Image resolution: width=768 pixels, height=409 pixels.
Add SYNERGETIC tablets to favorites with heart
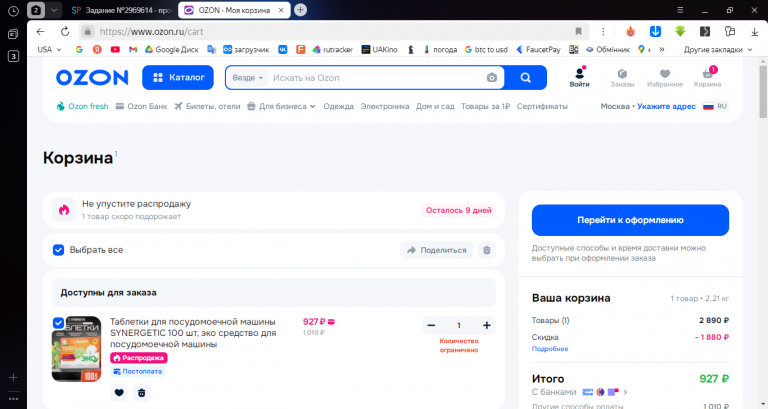point(119,392)
